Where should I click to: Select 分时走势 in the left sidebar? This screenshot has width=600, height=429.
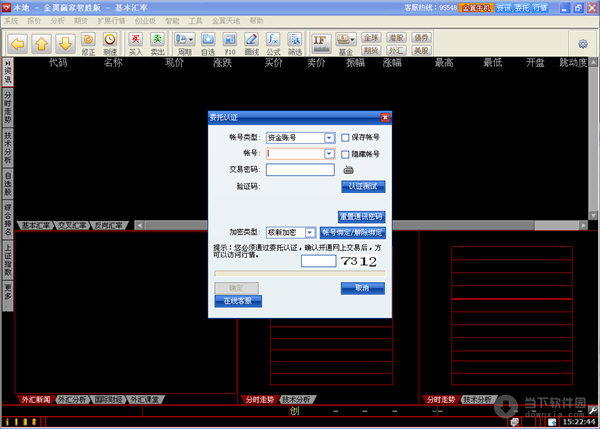[x=8, y=108]
